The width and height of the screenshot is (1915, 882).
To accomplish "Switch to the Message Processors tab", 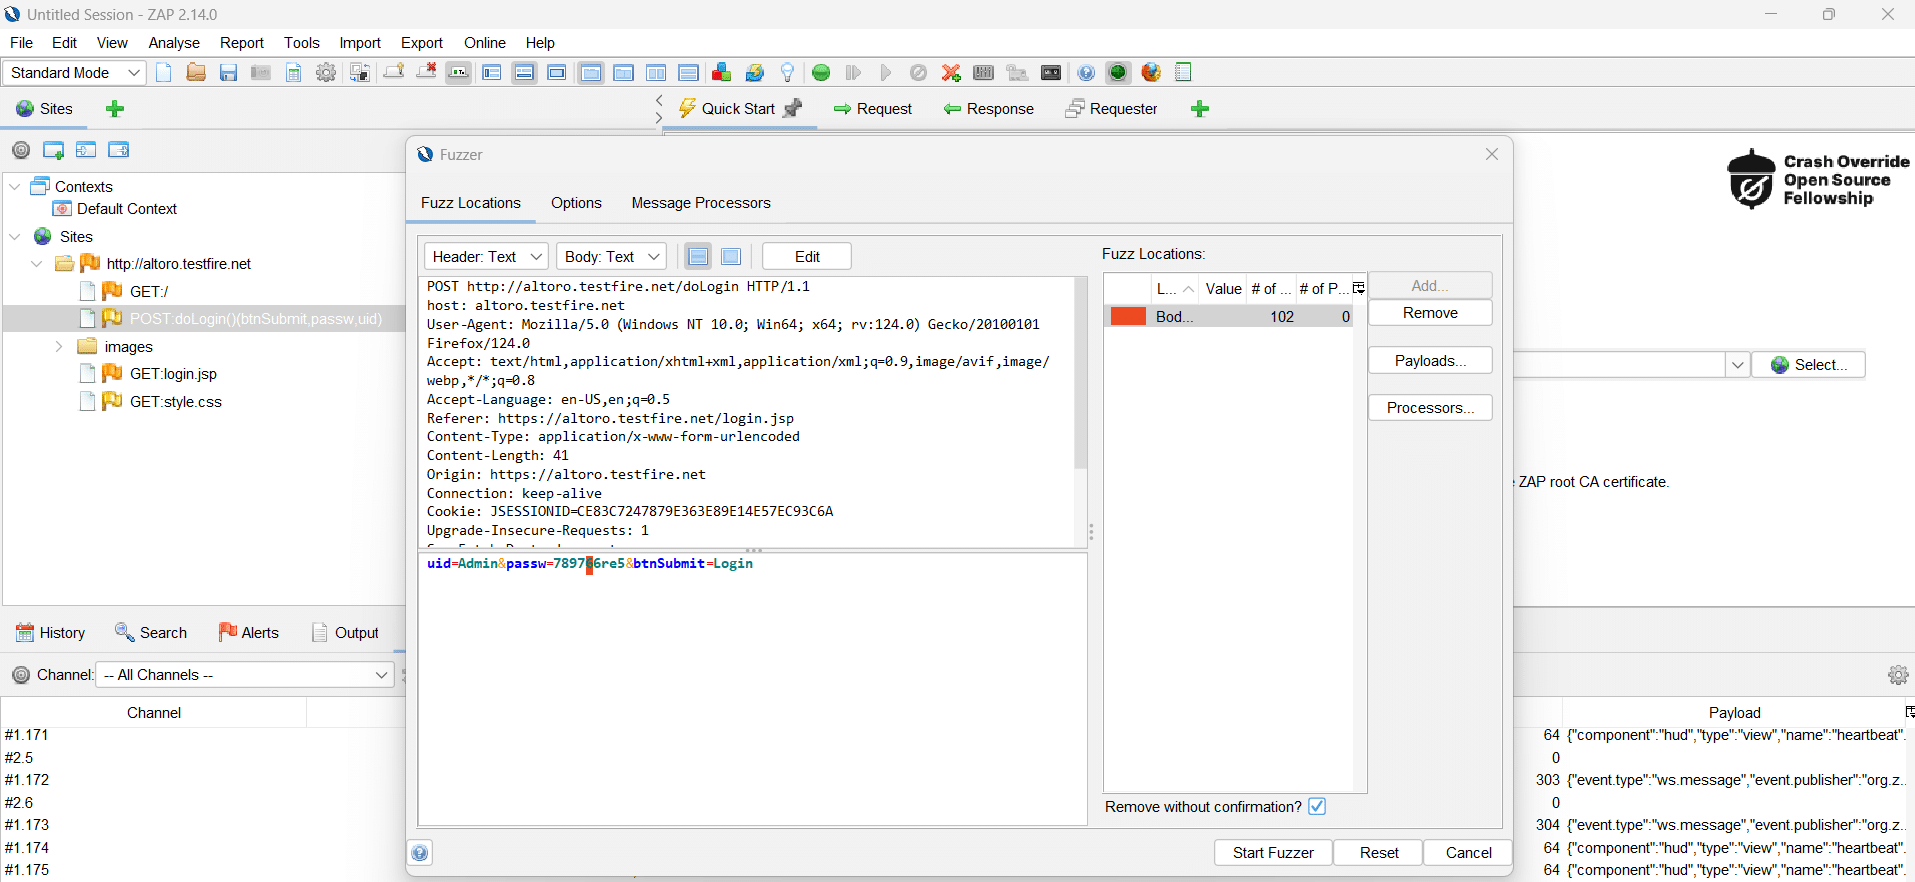I will click(x=700, y=203).
